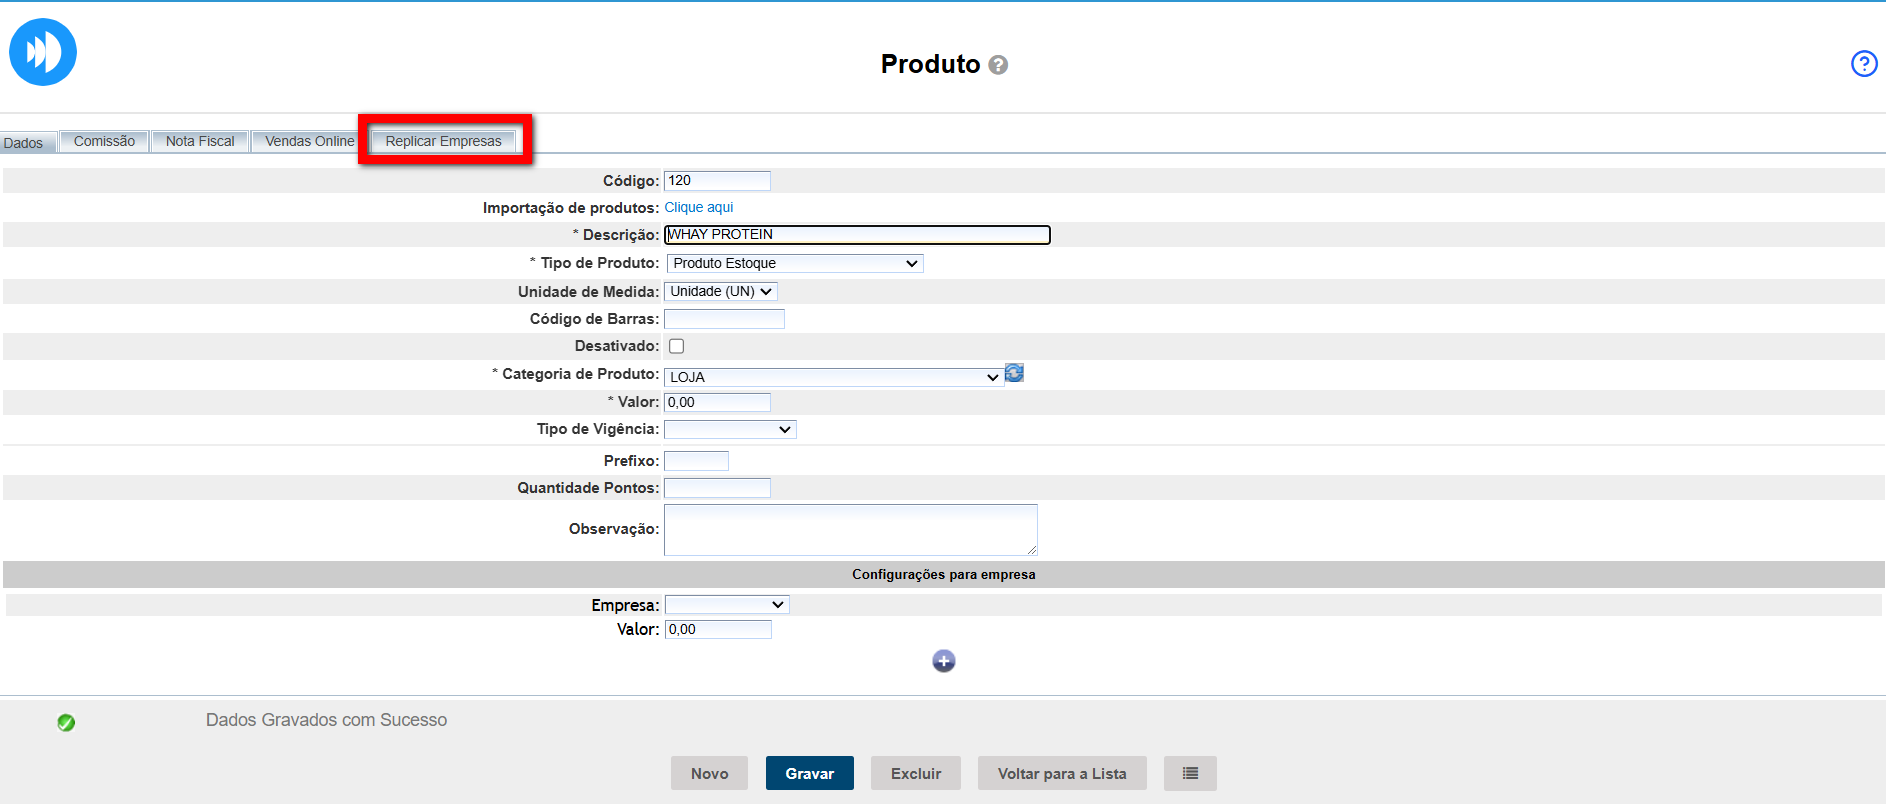The width and height of the screenshot is (1886, 805).
Task: Refresh the Categoria de Produto list
Action: [1014, 373]
